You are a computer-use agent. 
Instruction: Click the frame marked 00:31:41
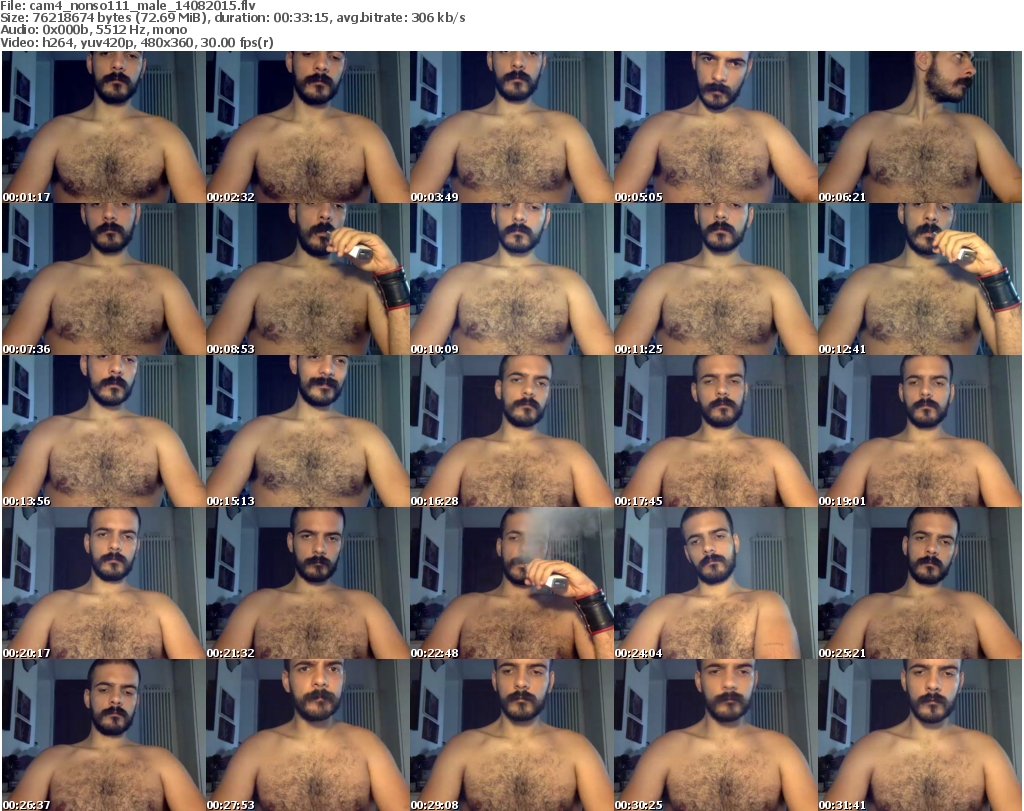pyautogui.click(x=920, y=735)
